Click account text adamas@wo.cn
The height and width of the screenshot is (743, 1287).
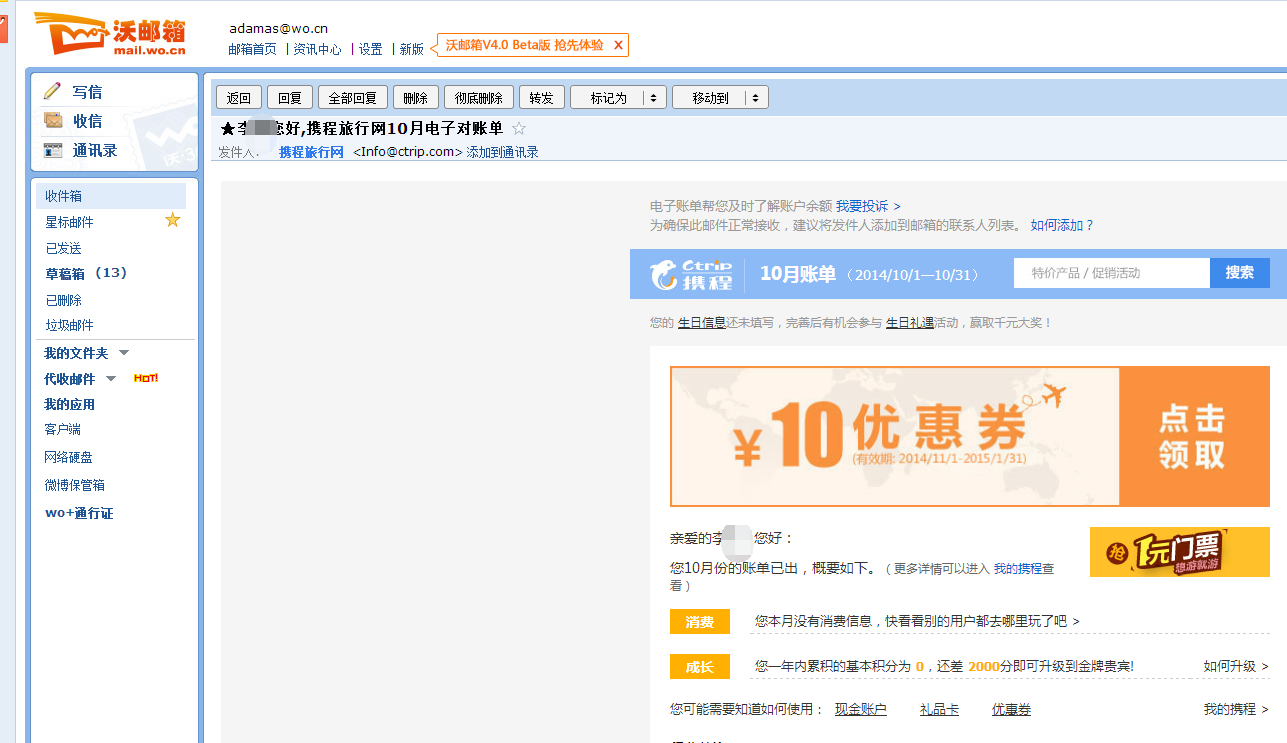(x=278, y=28)
